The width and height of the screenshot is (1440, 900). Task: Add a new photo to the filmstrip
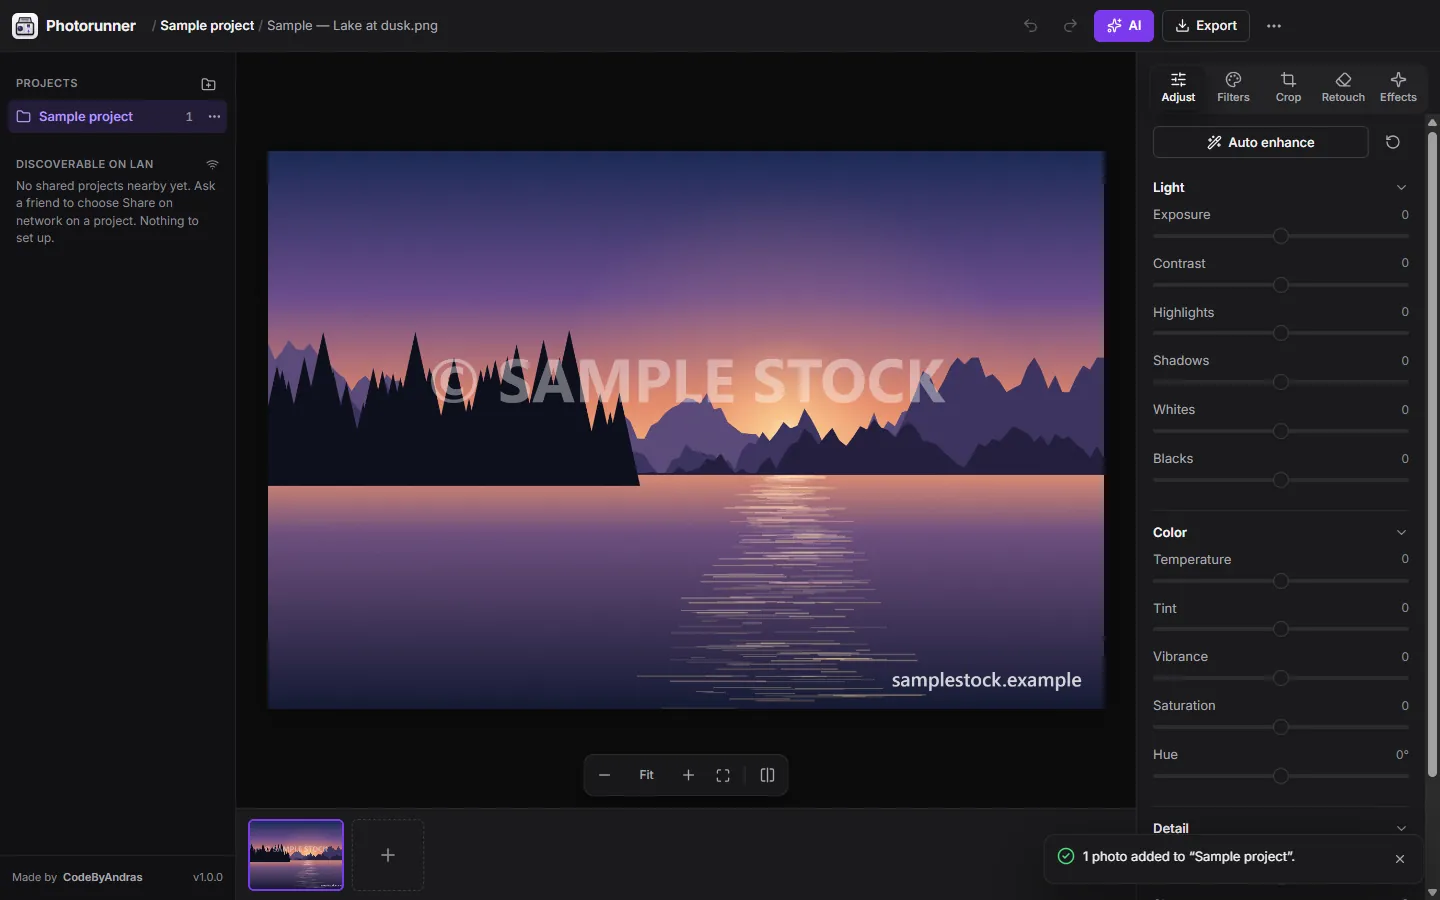[388, 855]
